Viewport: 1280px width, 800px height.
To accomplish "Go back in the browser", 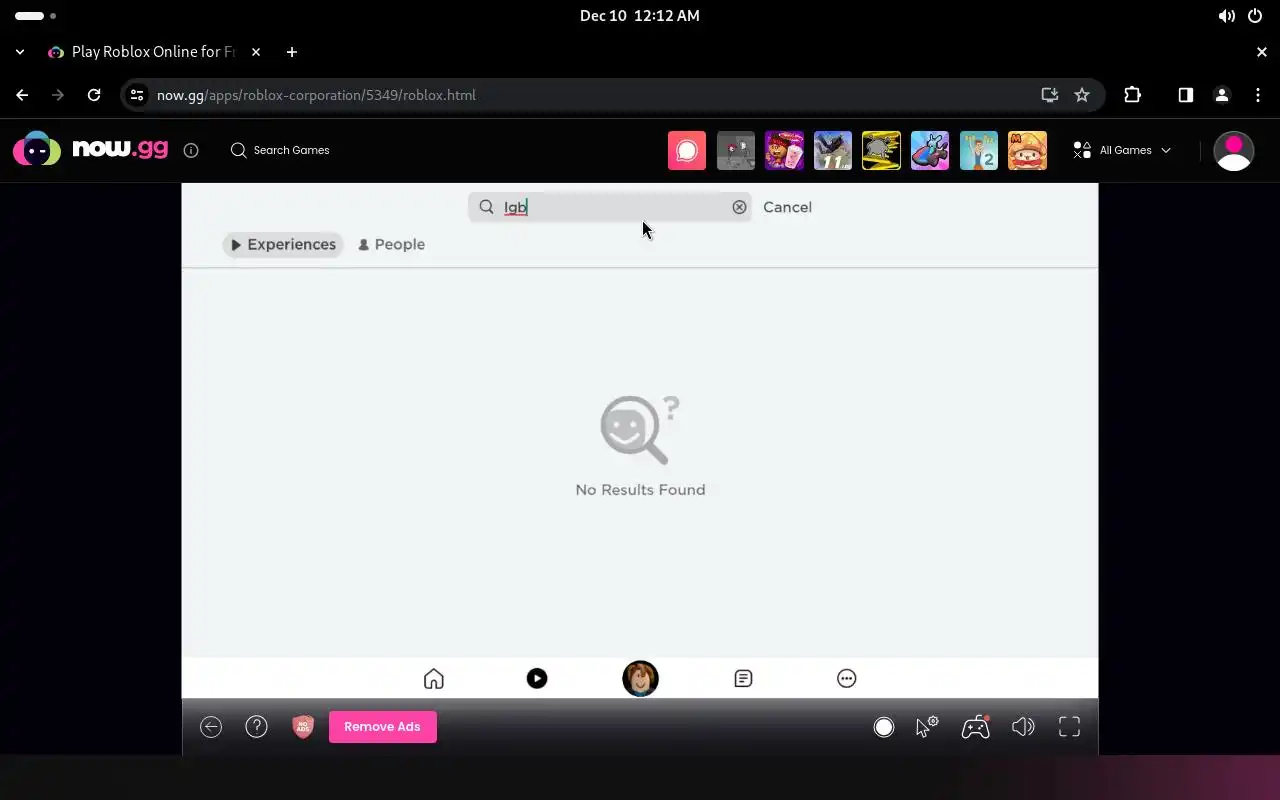I will [22, 95].
